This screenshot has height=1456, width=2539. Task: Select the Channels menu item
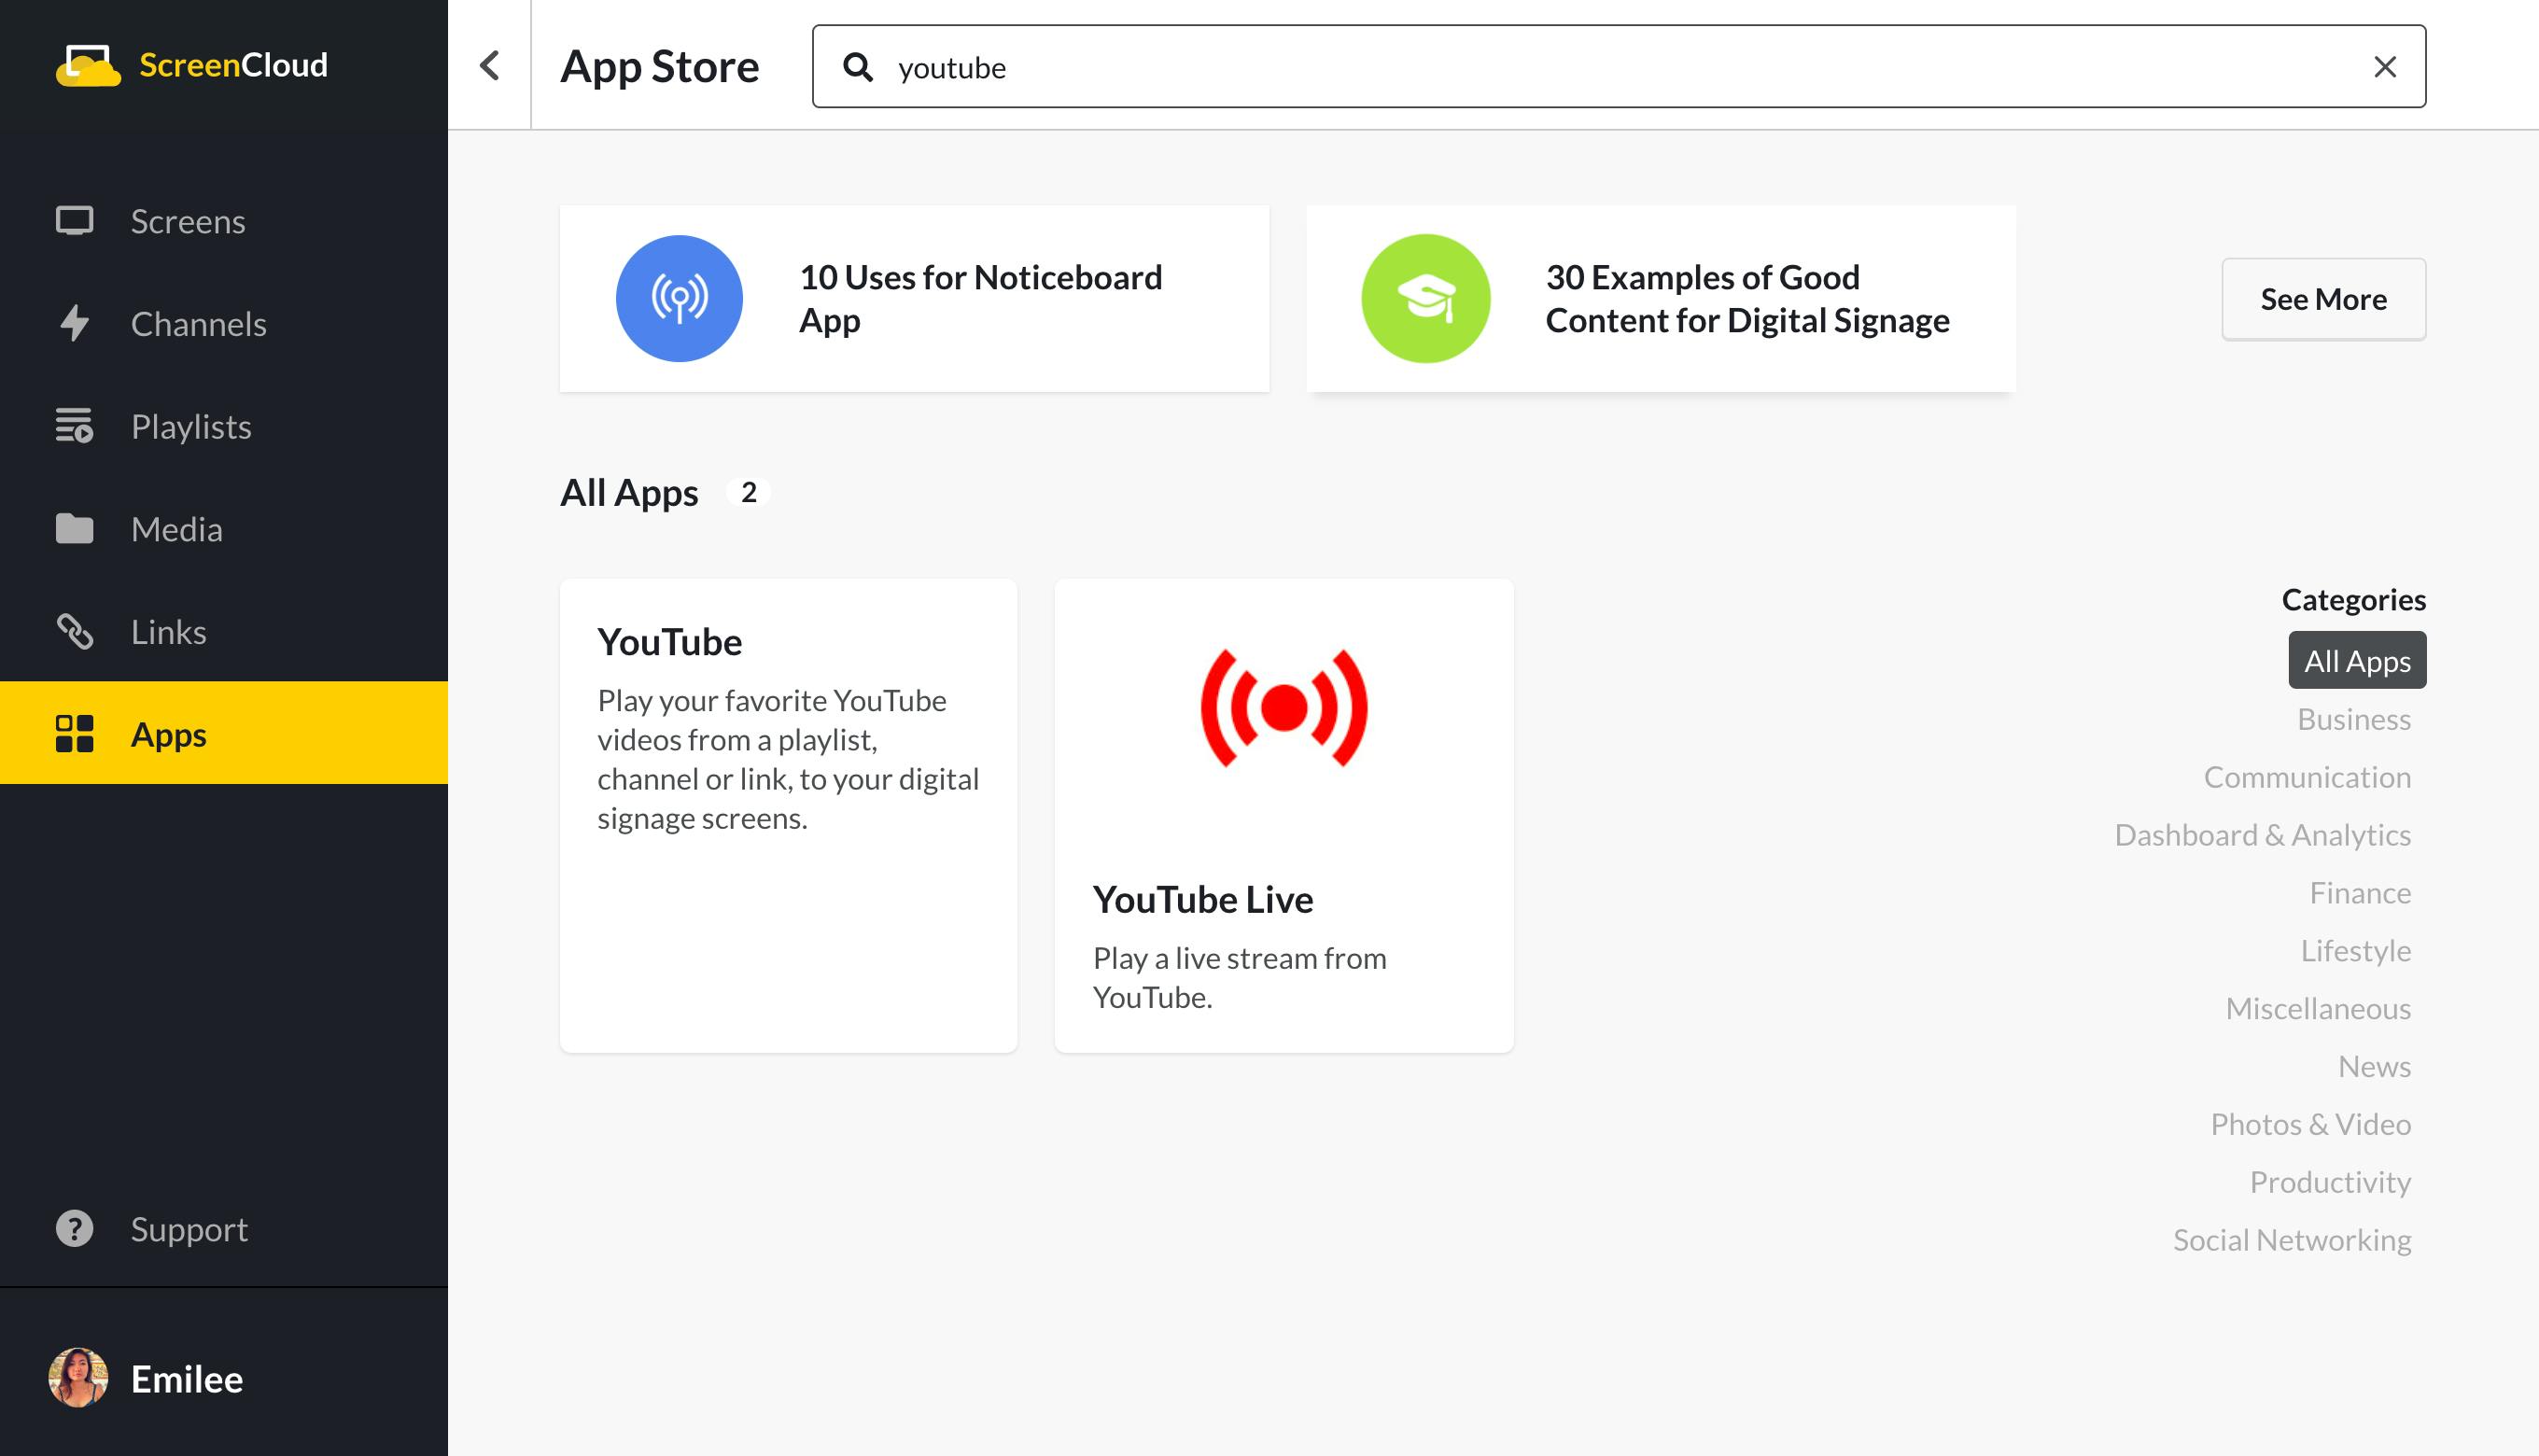[224, 323]
